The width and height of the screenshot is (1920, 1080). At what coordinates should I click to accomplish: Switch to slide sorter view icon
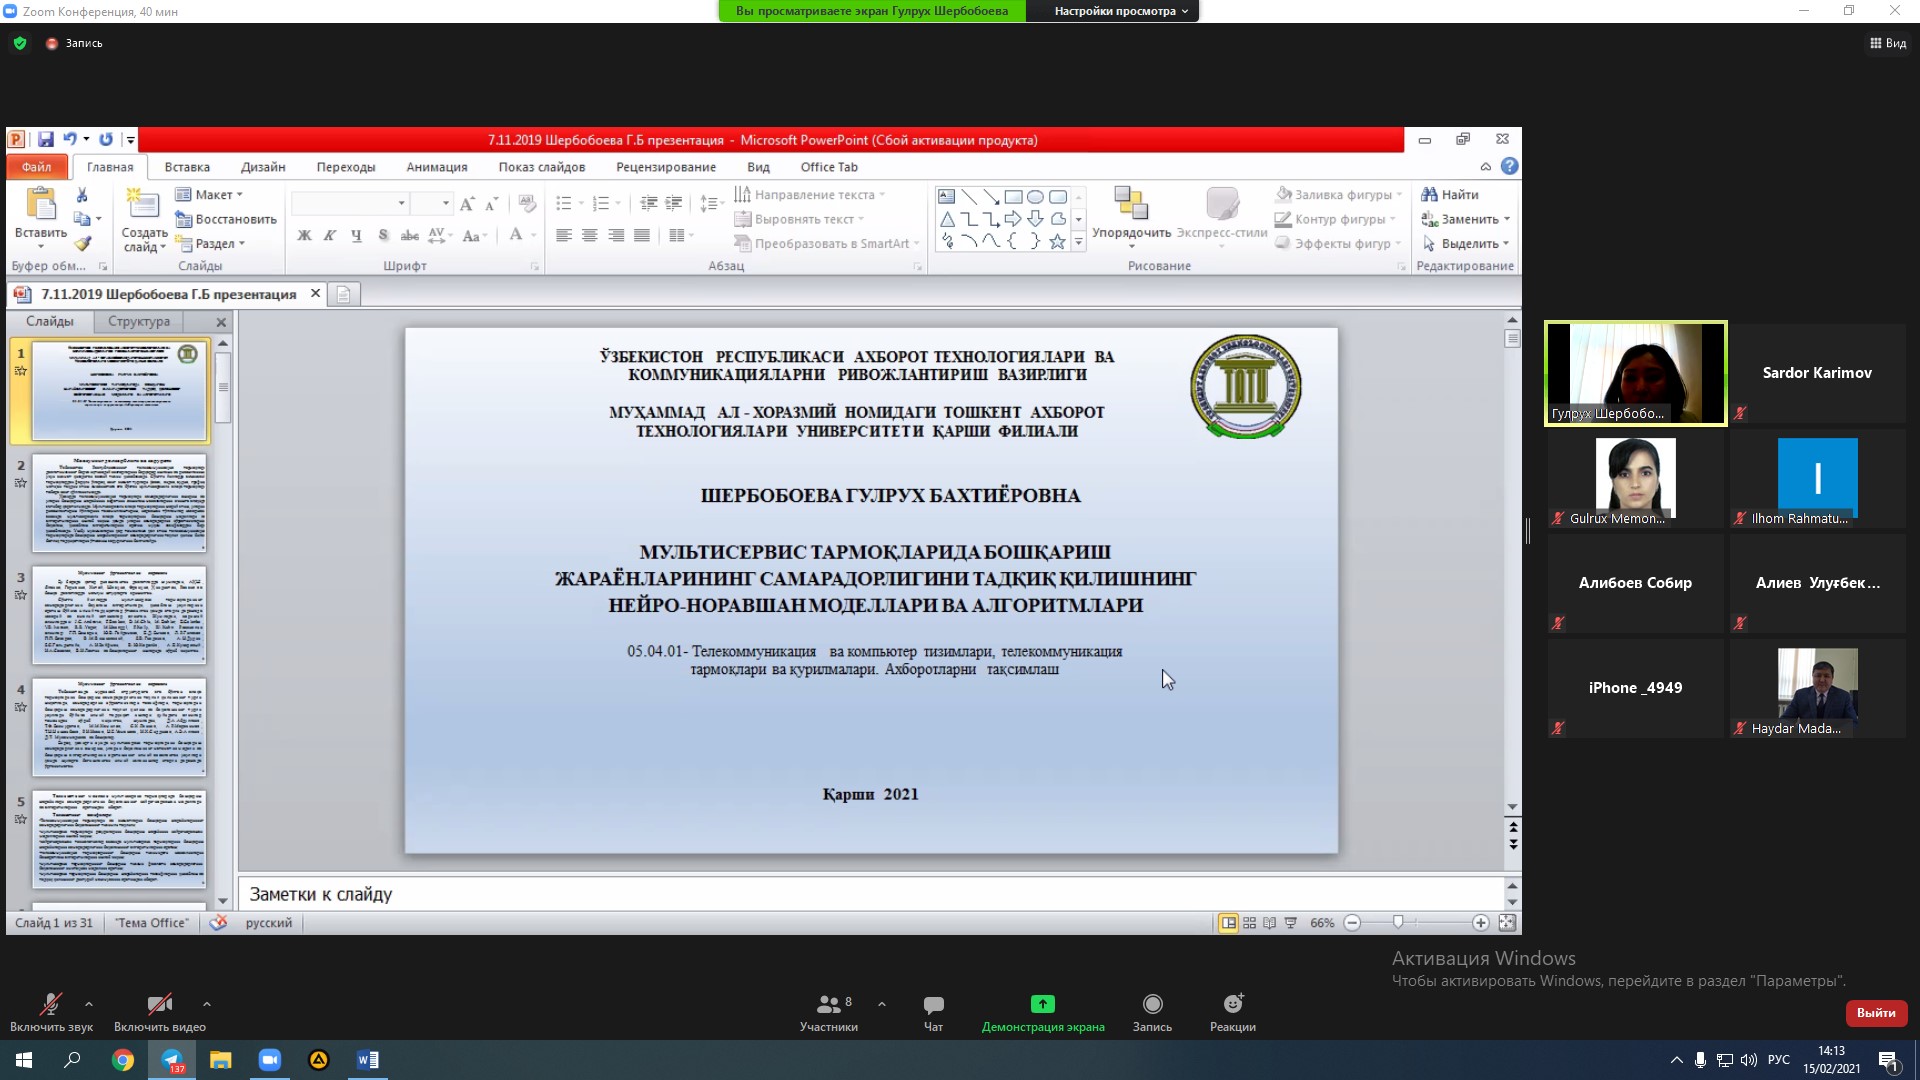(1249, 923)
